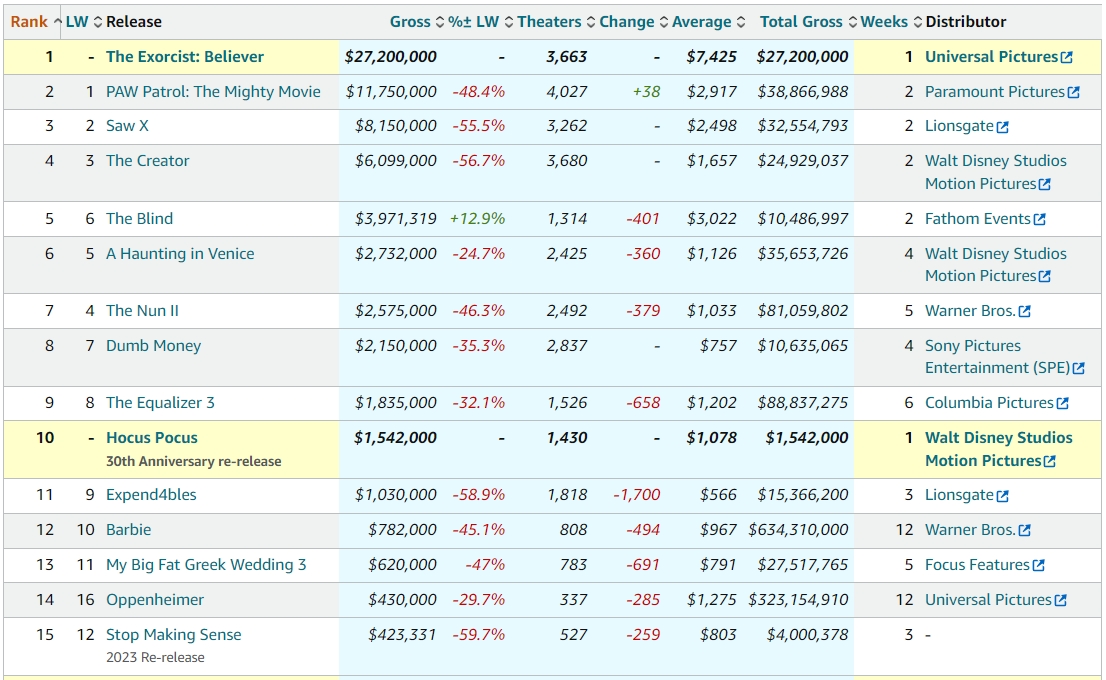Open The Equalizer 3 release link

(x=160, y=403)
